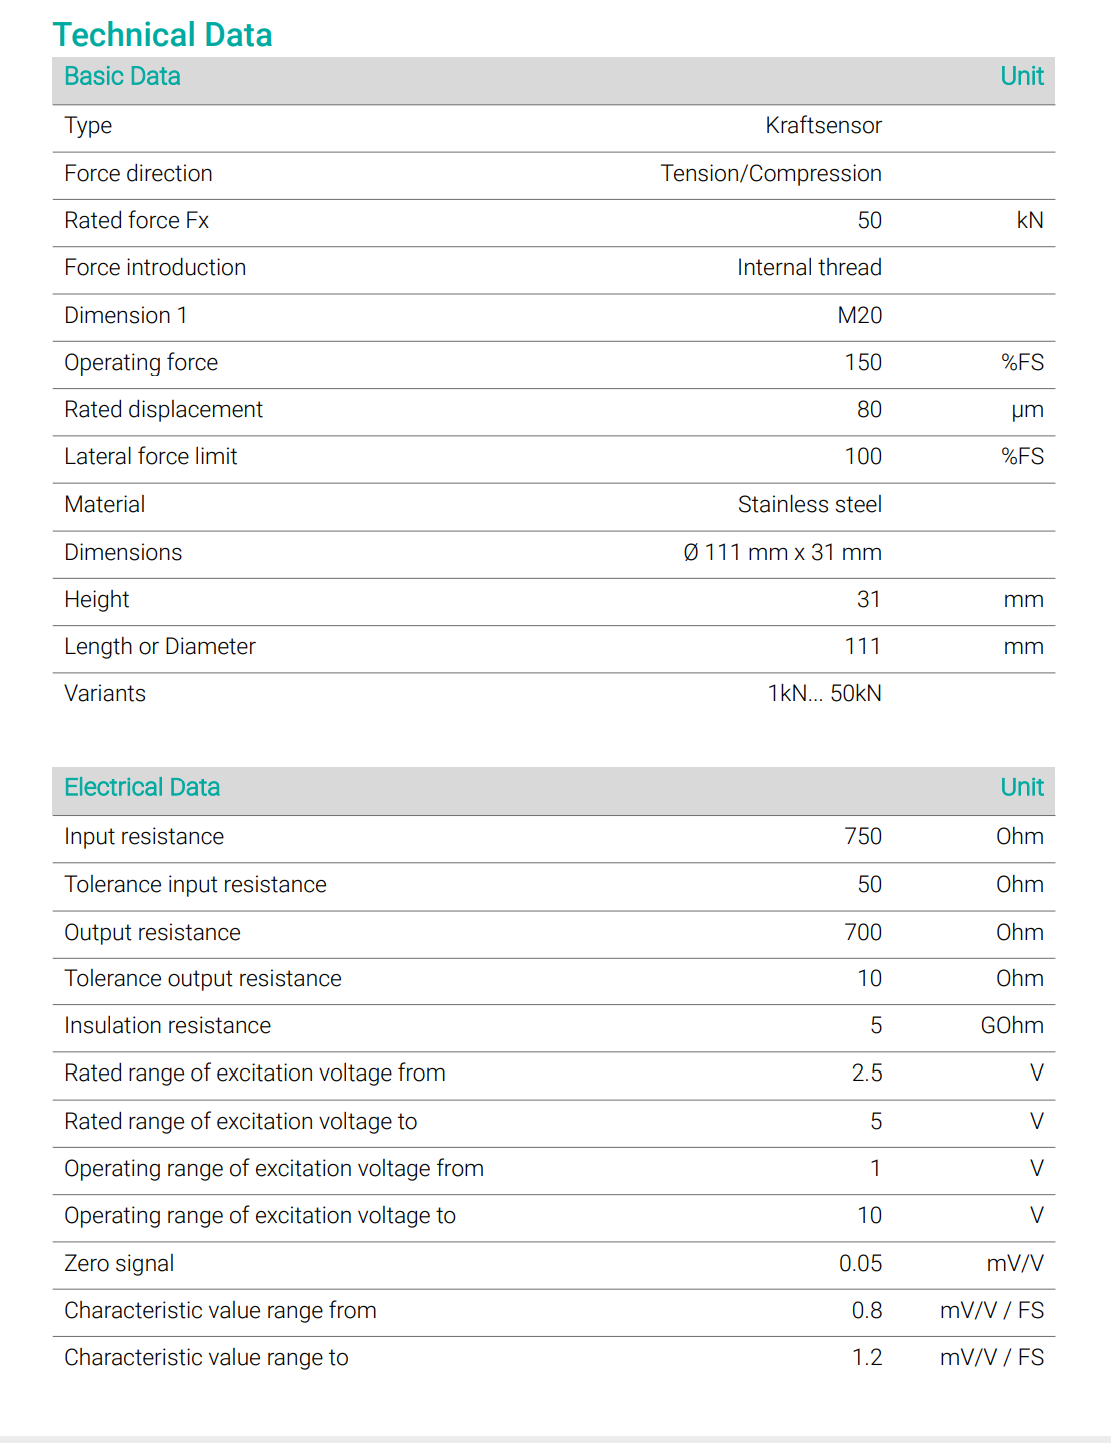The image size is (1111, 1443).
Task: Click the Zero signal value 0.05
Action: click(x=860, y=1264)
